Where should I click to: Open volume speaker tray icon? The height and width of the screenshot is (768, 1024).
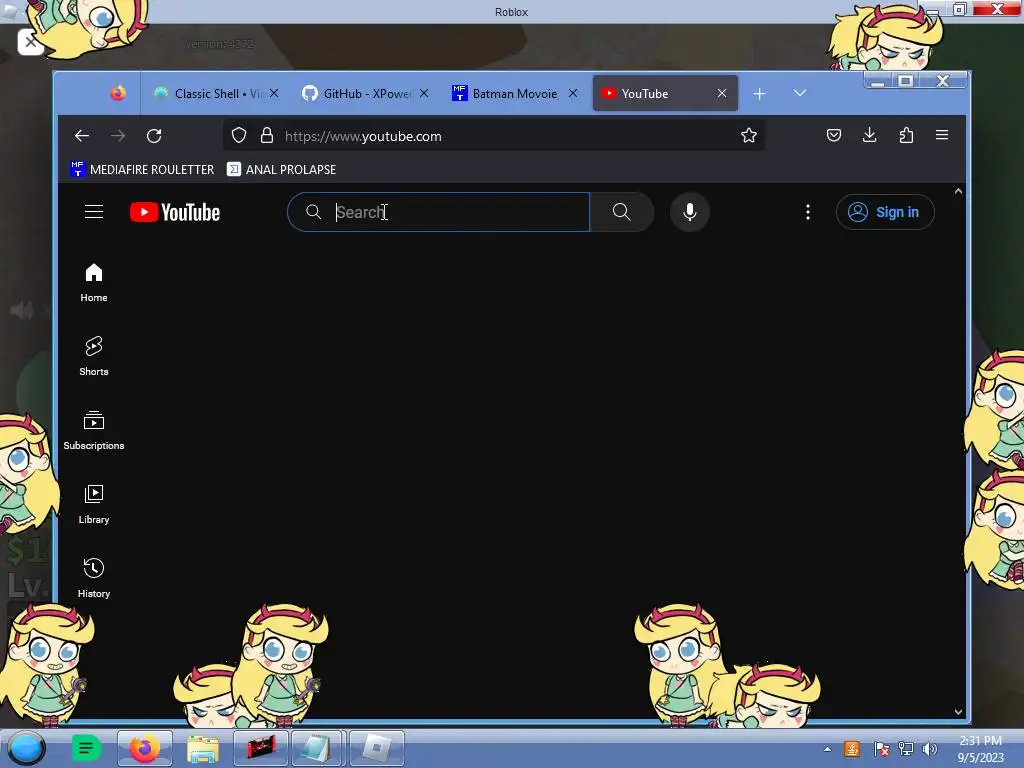tap(929, 749)
